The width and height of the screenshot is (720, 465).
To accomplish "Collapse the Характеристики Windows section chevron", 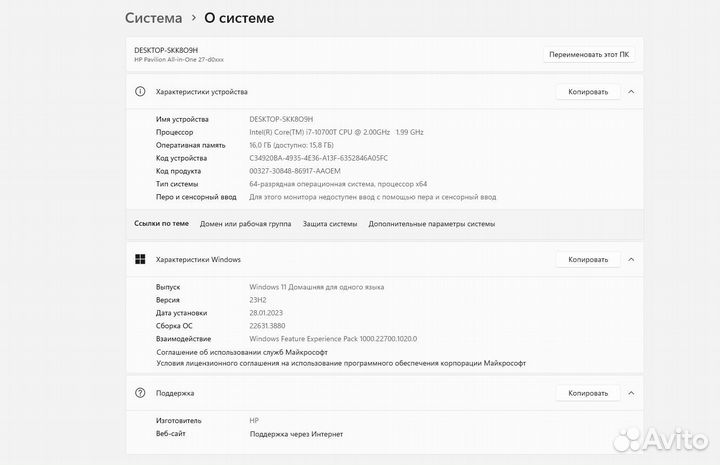I will pos(631,259).
